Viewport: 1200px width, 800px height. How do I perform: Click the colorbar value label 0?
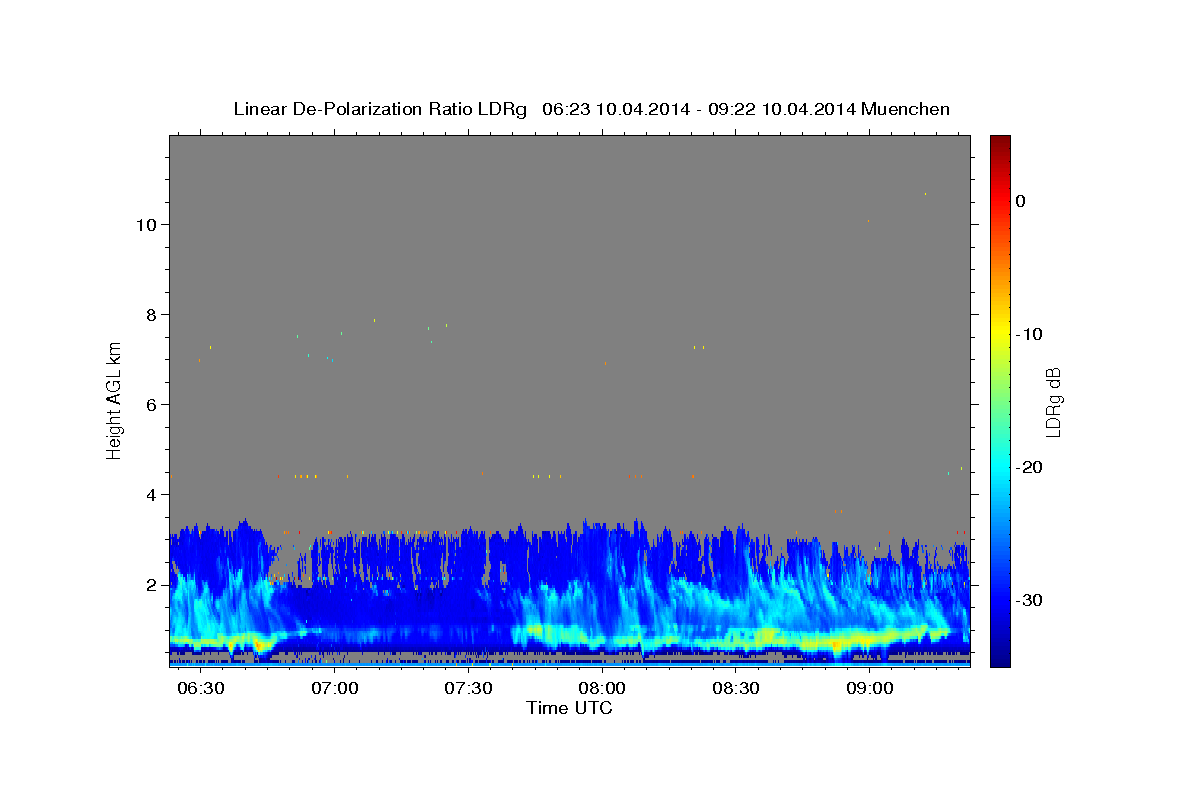coord(1020,201)
